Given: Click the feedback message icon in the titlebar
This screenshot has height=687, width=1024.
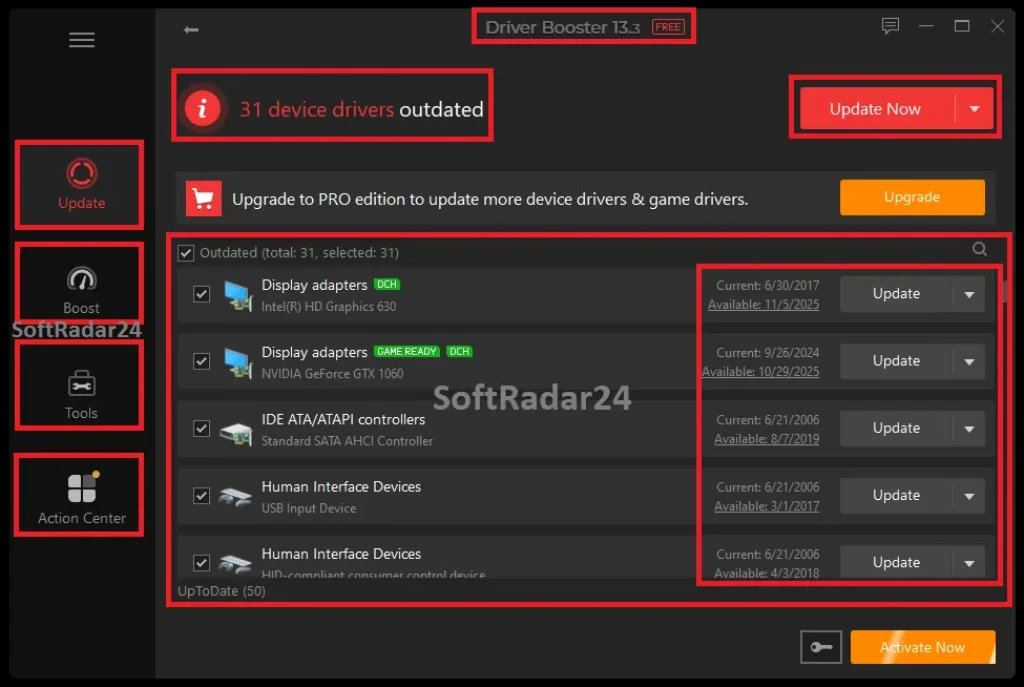Looking at the screenshot, I should tap(890, 26).
